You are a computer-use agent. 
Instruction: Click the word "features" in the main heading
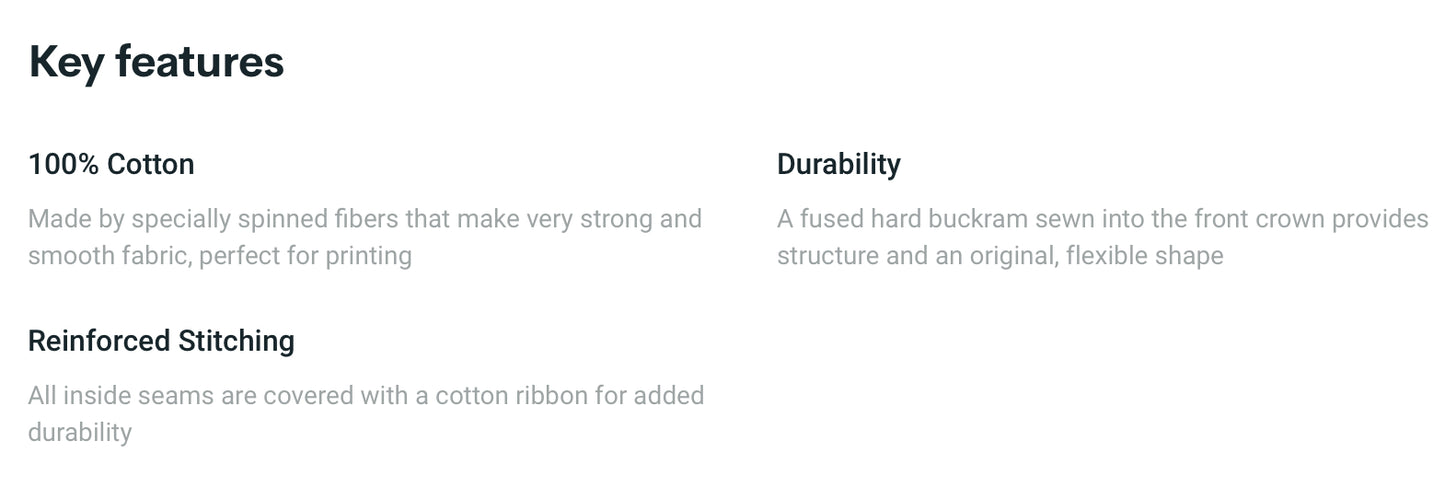(x=199, y=62)
